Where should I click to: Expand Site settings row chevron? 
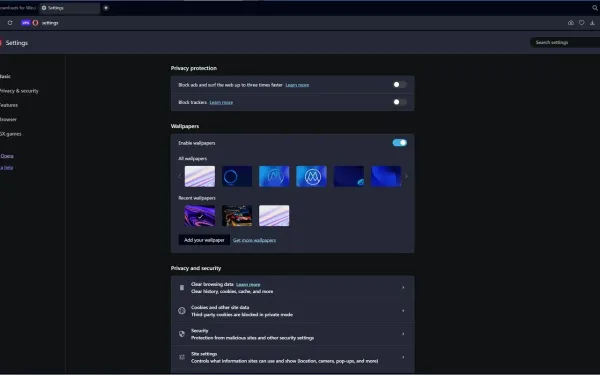click(x=403, y=357)
